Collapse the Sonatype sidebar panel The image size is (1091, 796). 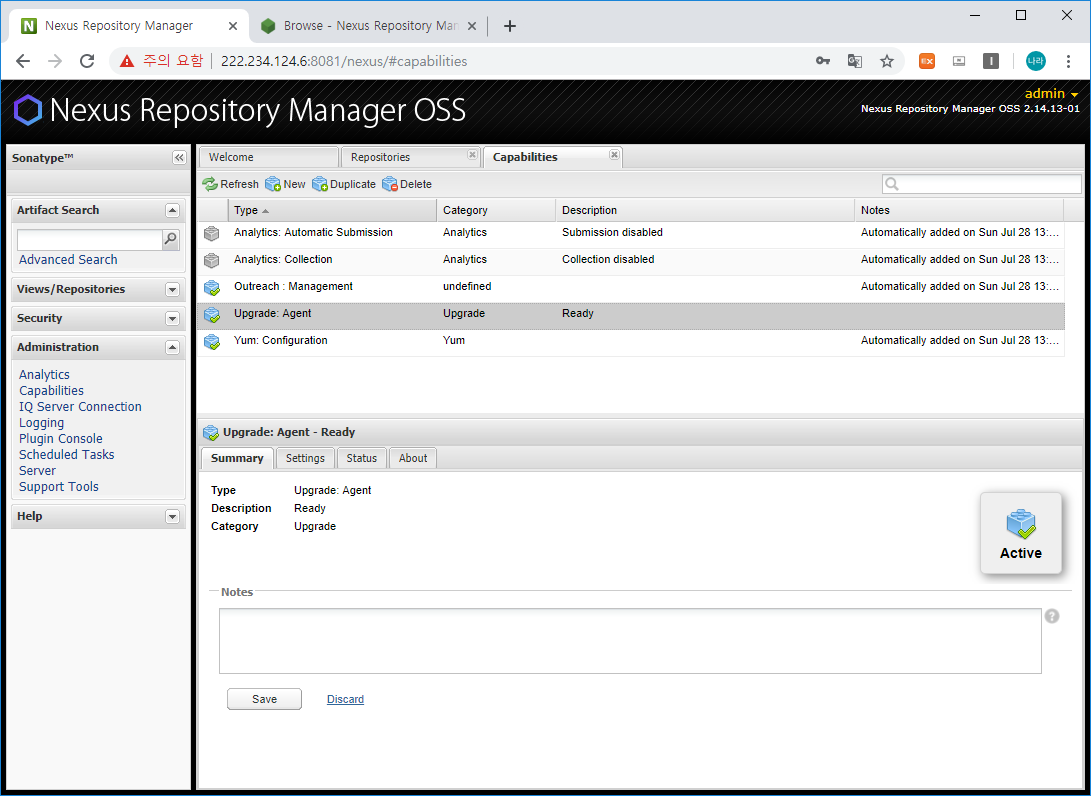pos(180,158)
